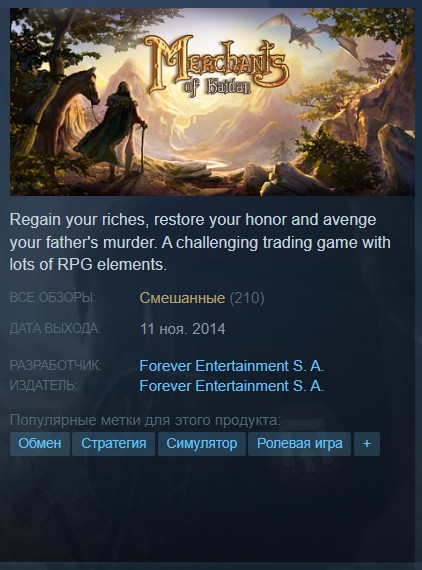This screenshot has width=422, height=570.
Task: Click the Merchants of Kaidan header artwork
Action: 212,102
